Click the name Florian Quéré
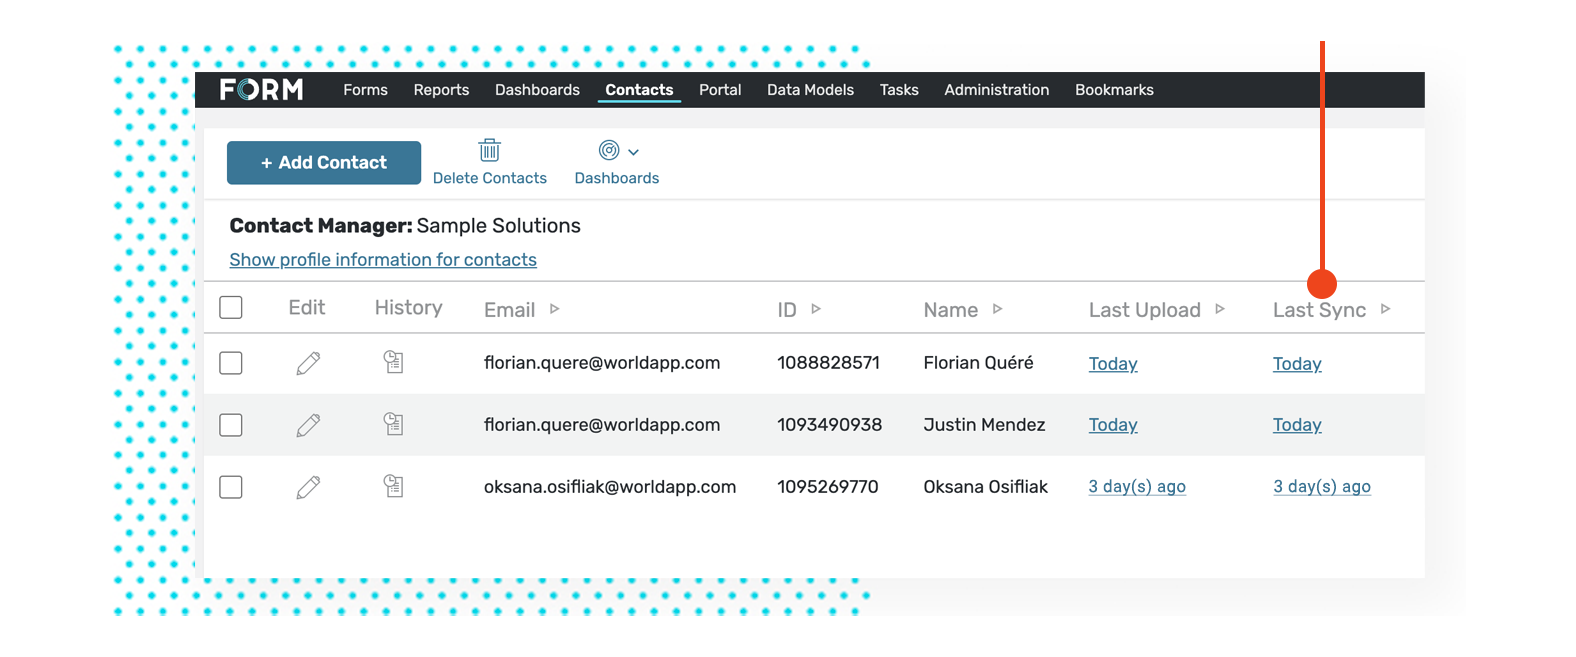 [x=978, y=363]
